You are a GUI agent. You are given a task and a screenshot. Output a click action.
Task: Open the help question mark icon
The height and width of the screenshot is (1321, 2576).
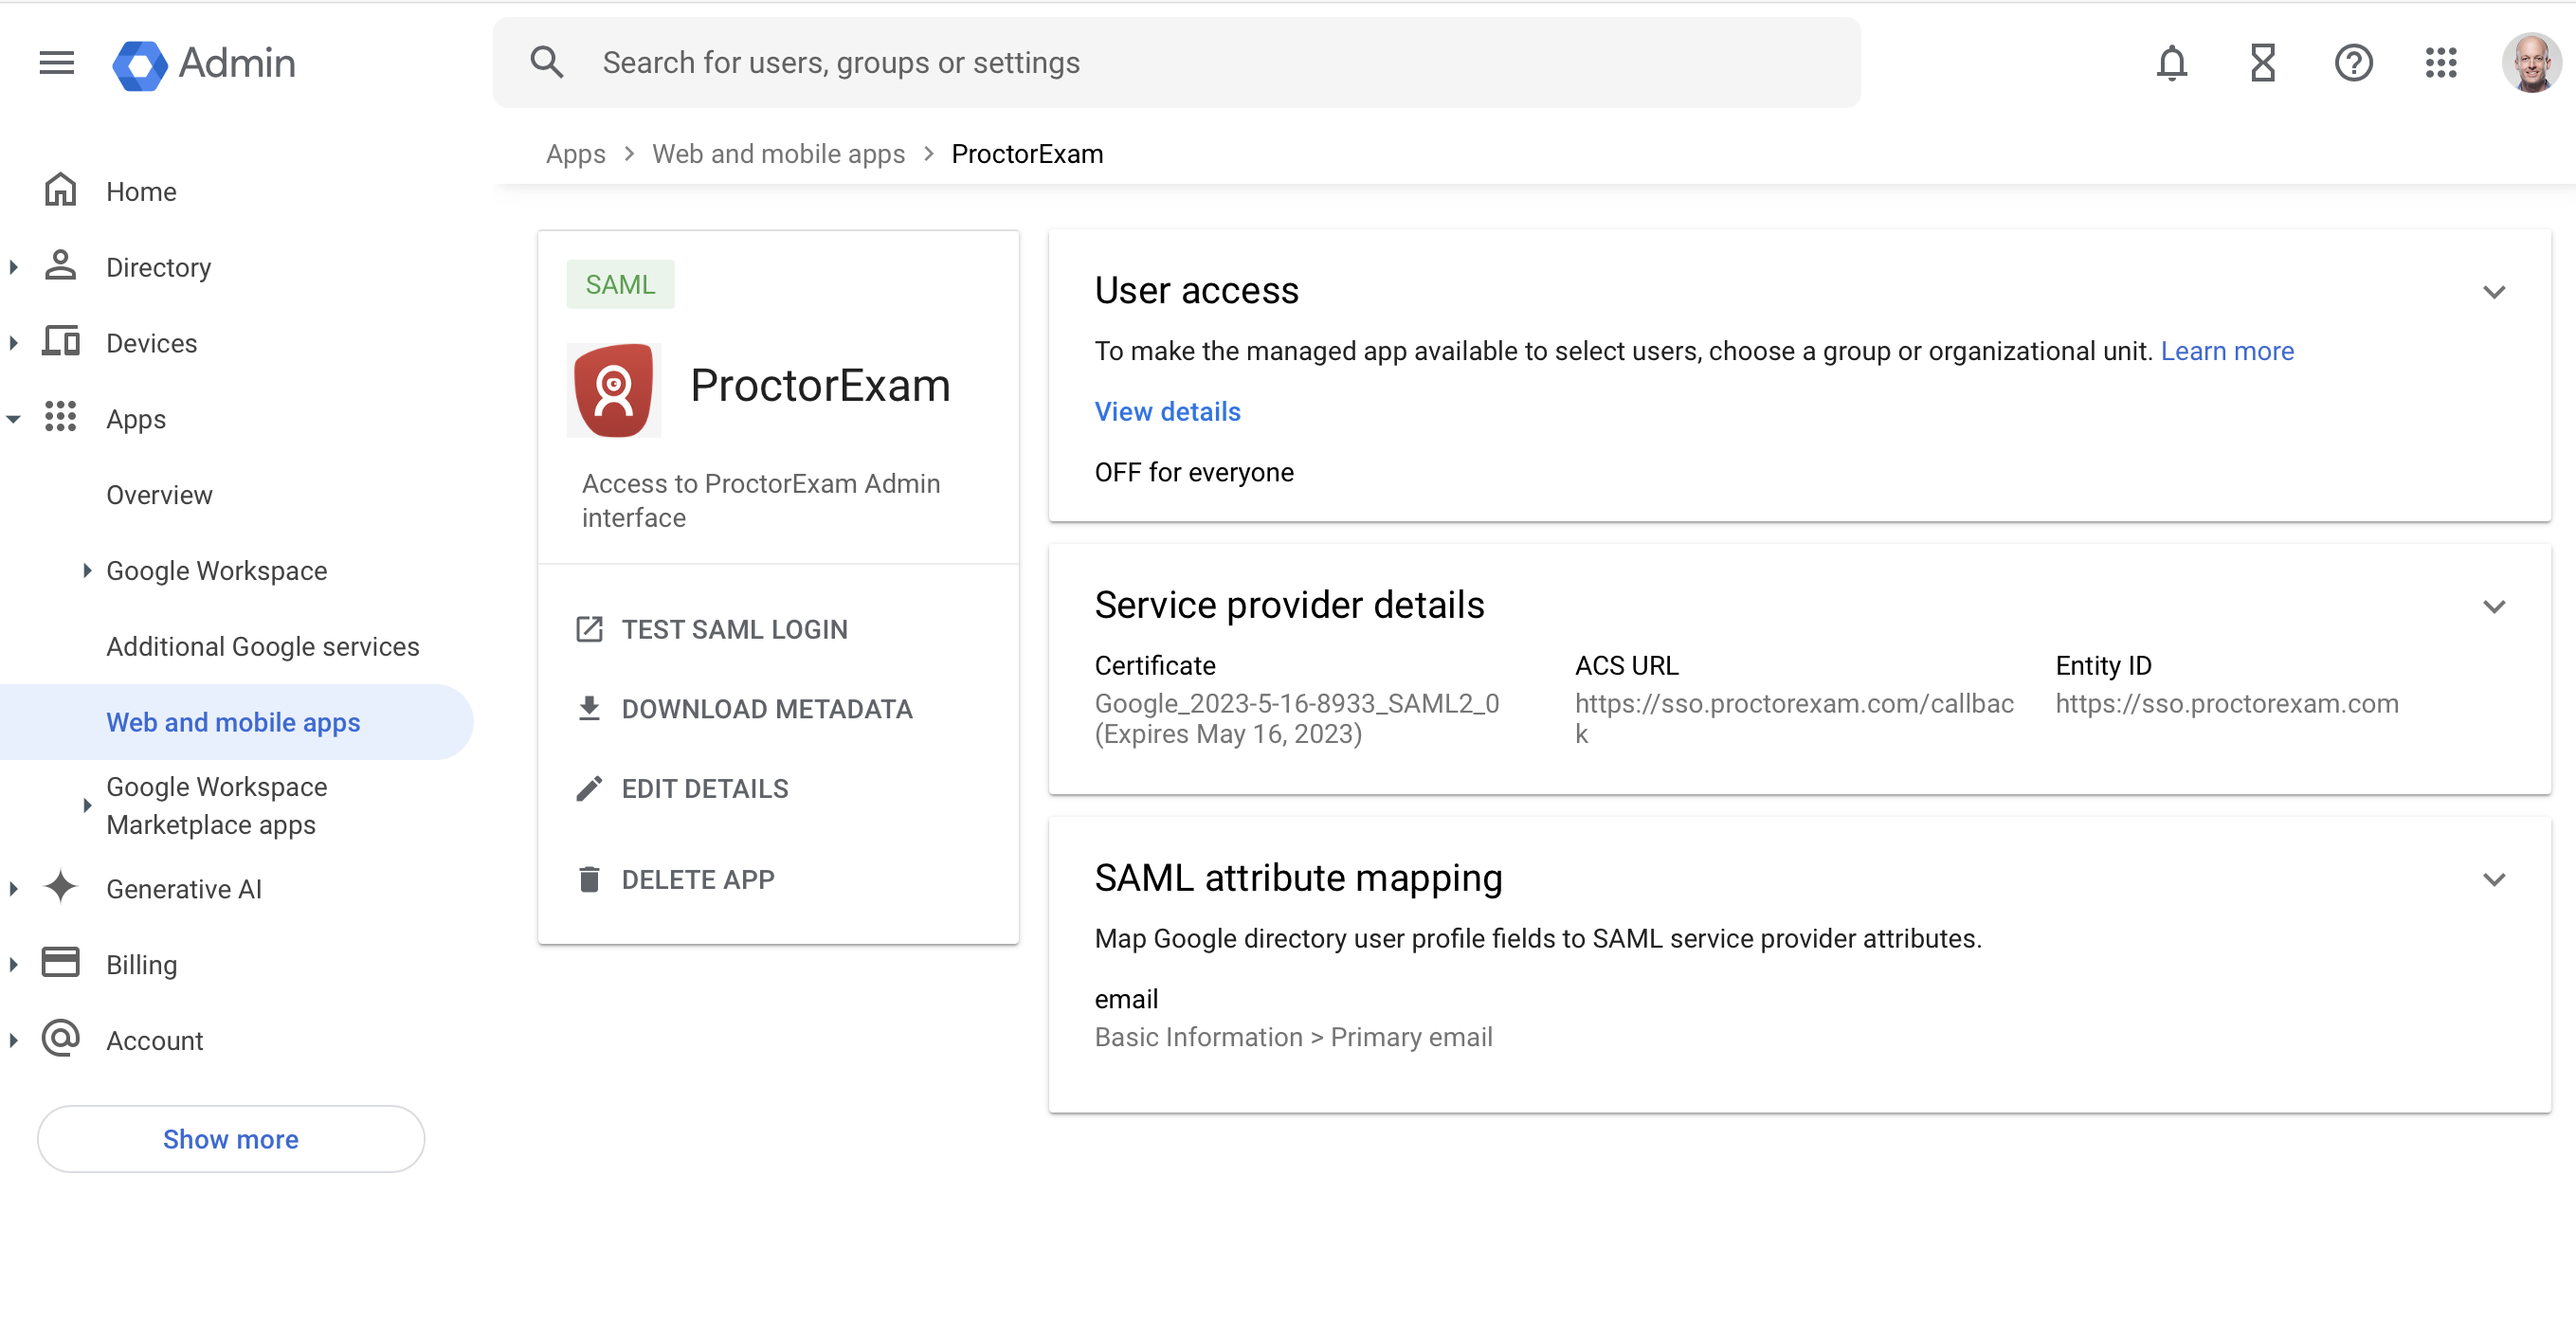[2353, 63]
